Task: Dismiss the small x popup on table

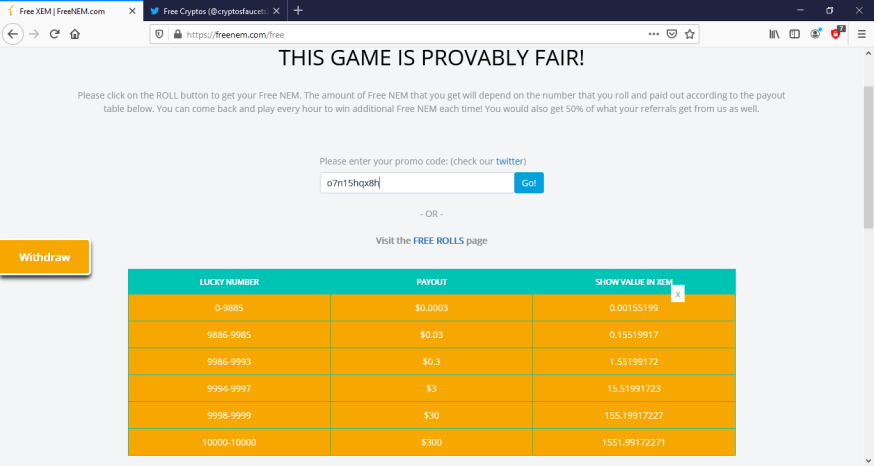Action: [678, 294]
